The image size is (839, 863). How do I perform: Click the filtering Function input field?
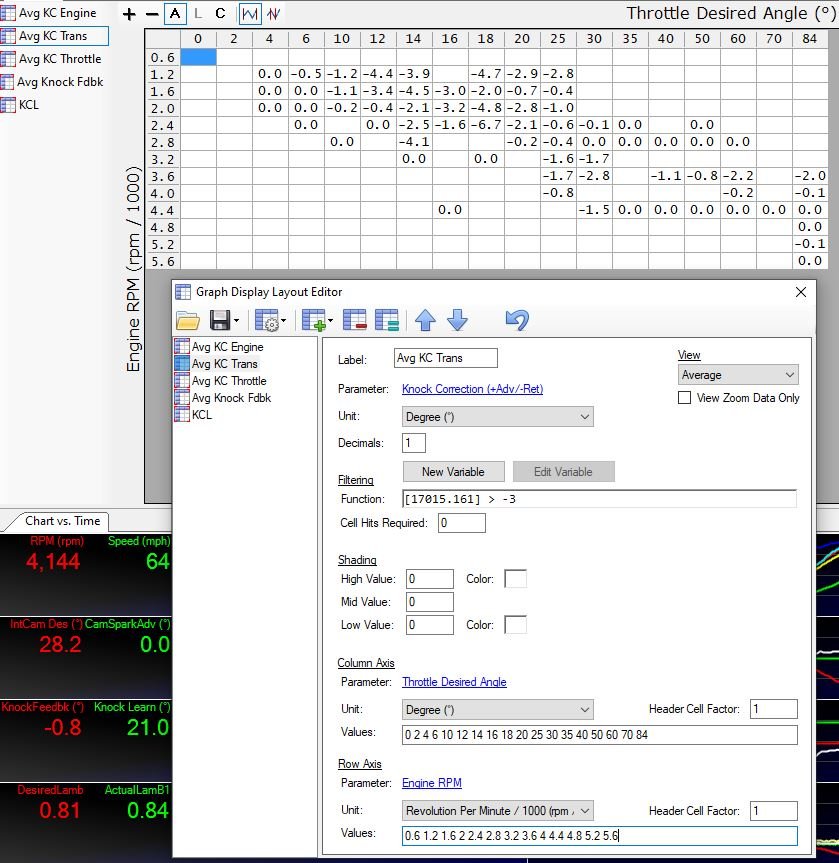[x=600, y=499]
